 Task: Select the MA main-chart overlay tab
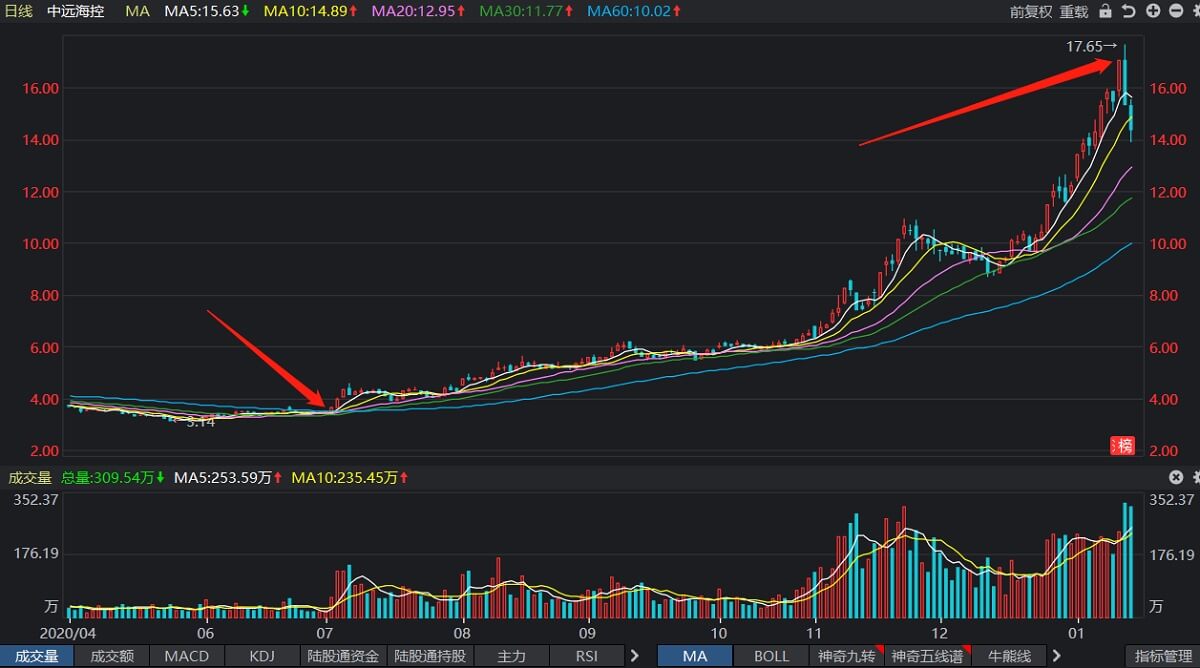coord(694,656)
